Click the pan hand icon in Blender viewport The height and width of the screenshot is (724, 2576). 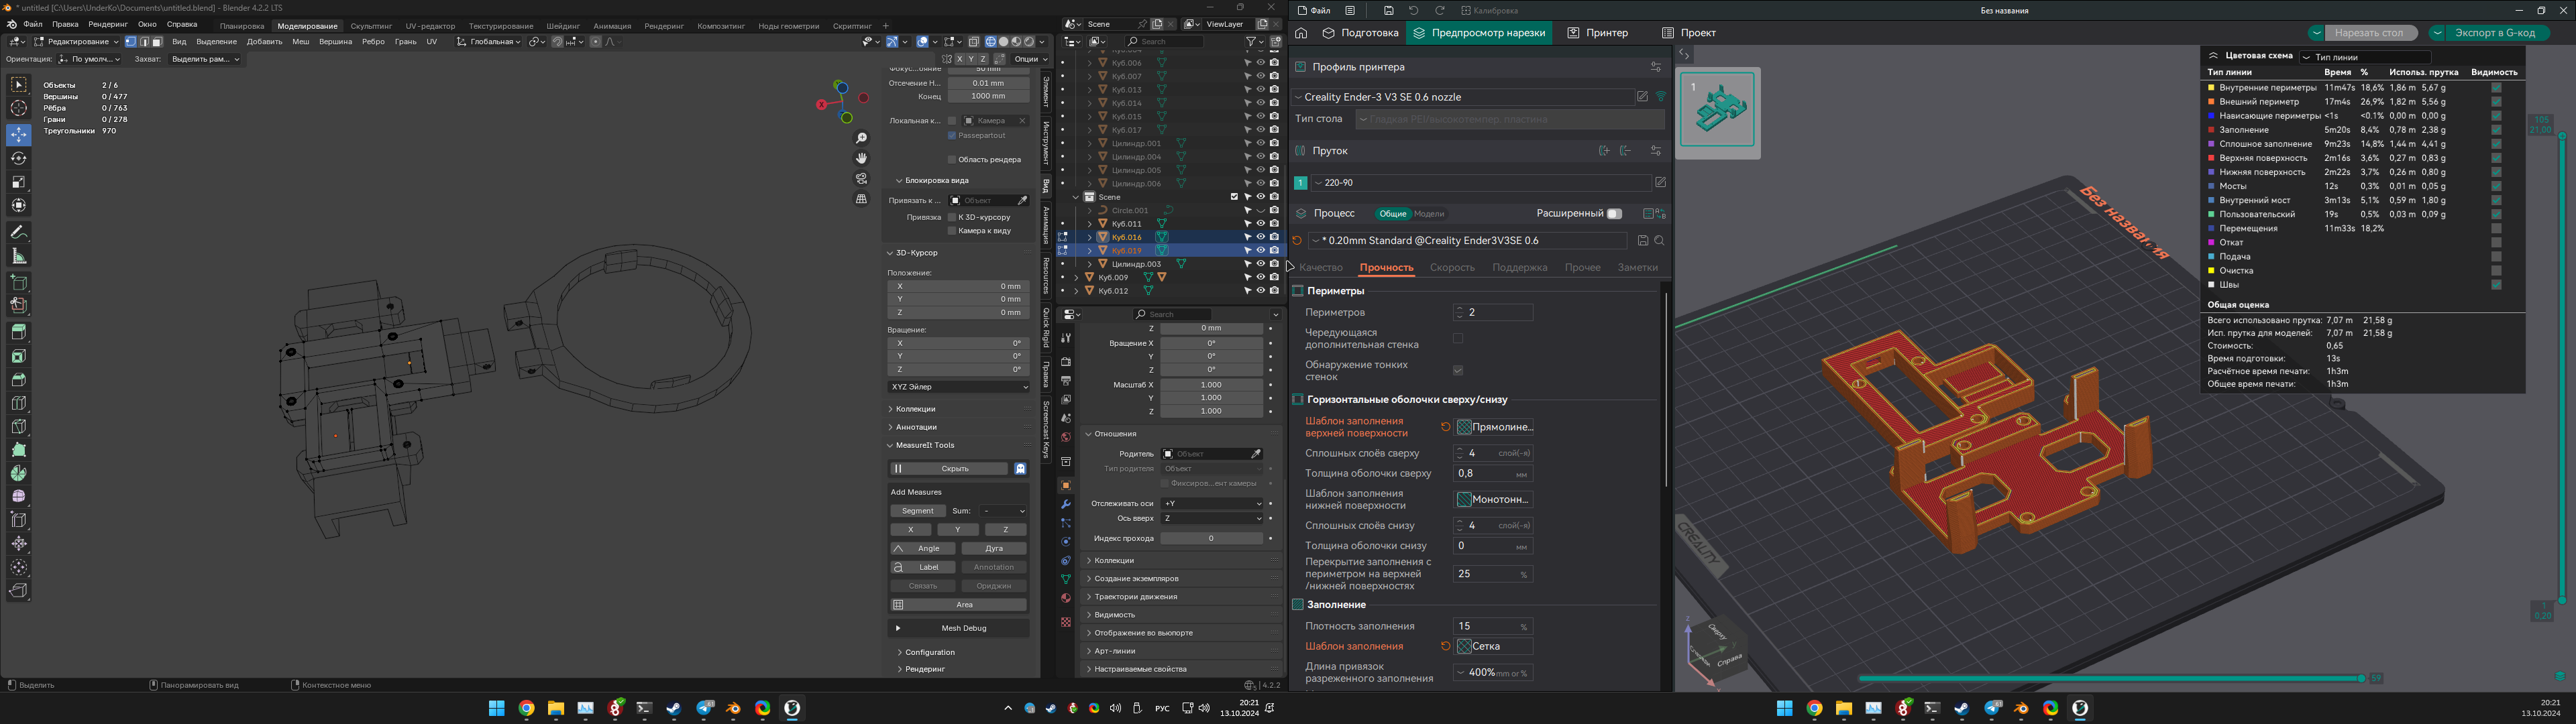(x=862, y=158)
